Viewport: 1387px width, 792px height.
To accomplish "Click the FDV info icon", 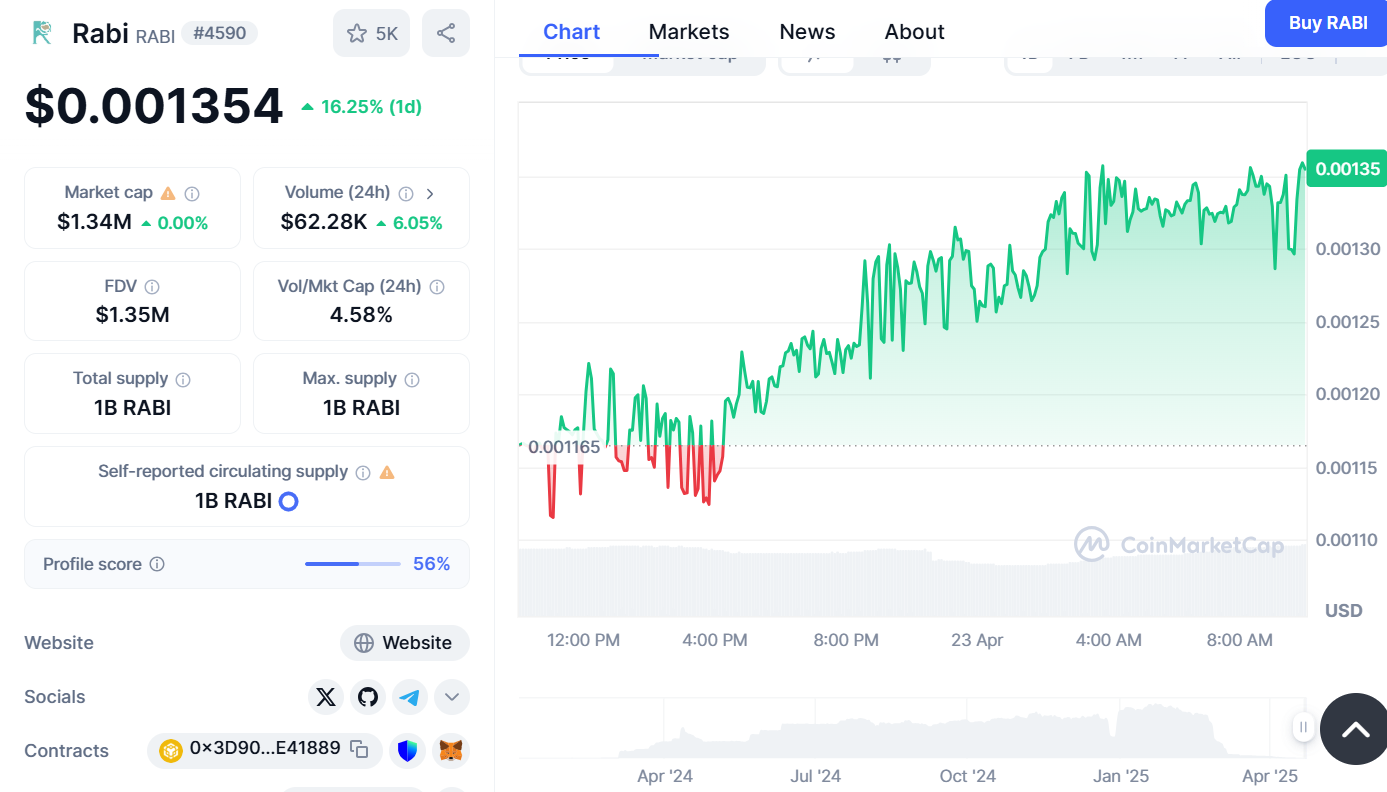I will pos(152,287).
